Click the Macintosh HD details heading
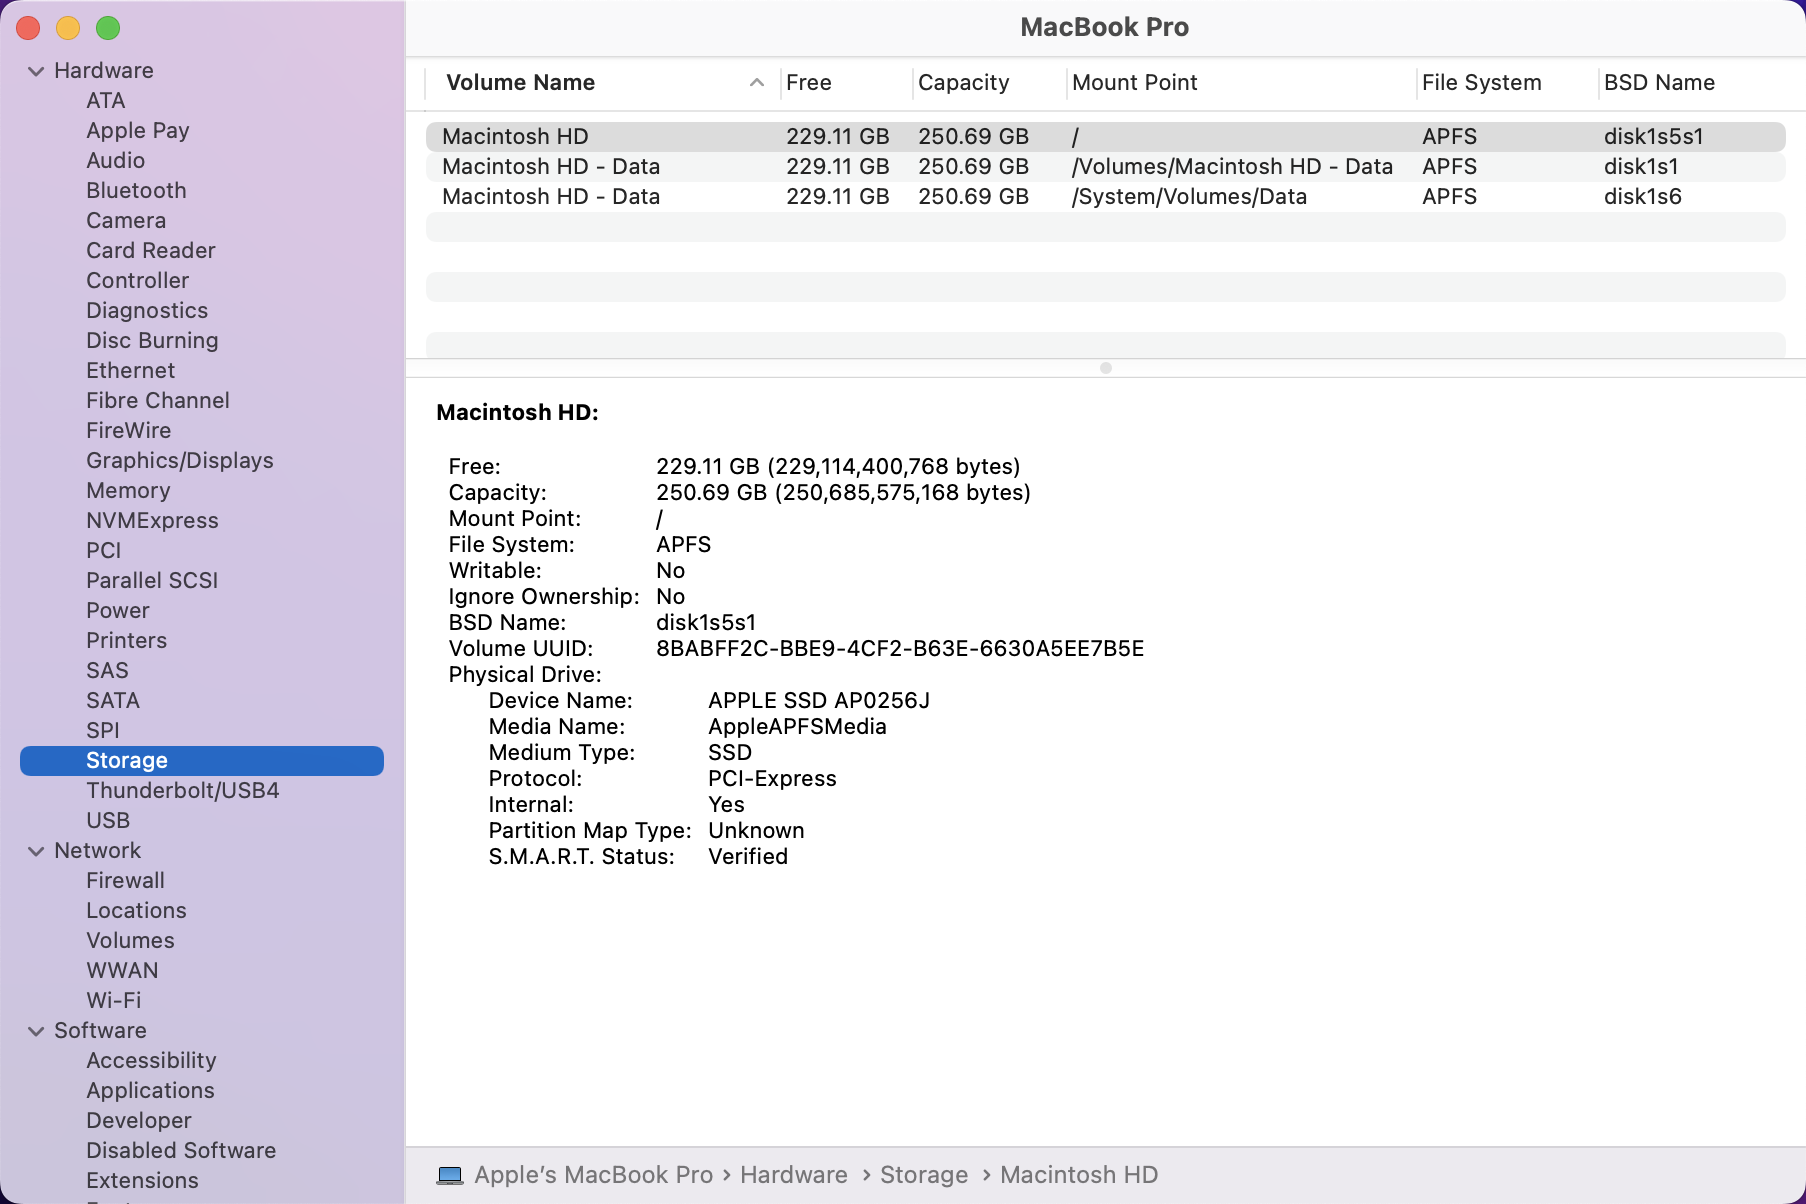 pyautogui.click(x=518, y=413)
